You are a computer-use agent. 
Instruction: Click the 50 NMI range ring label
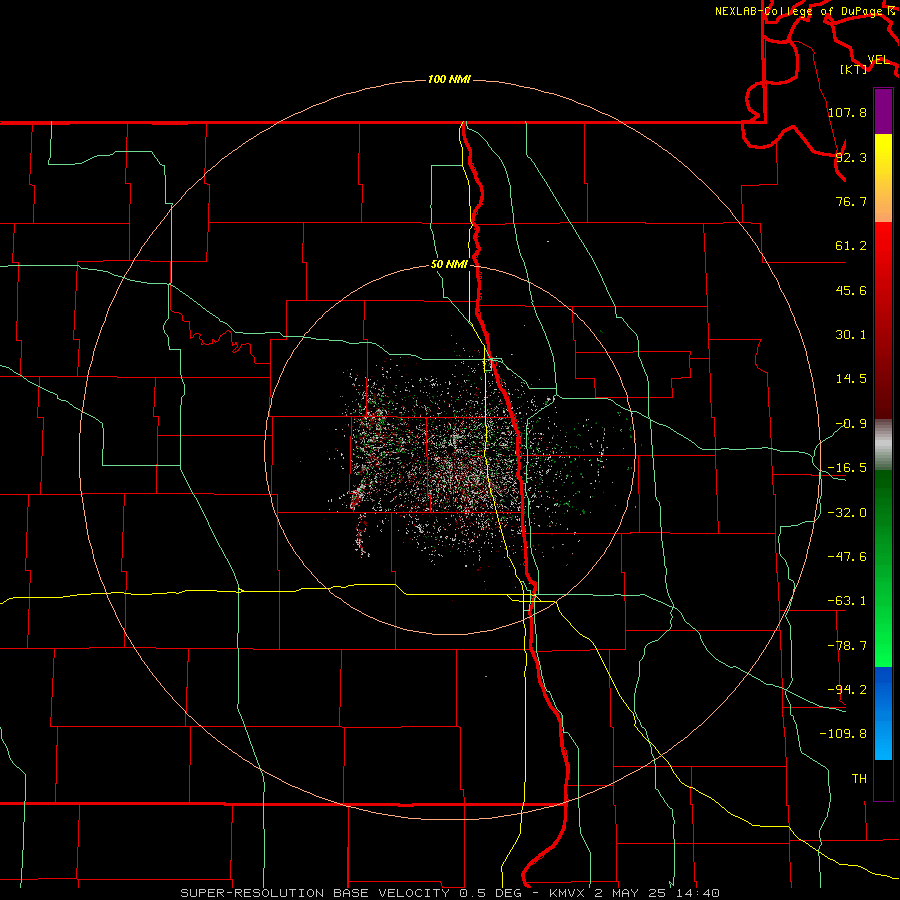(x=449, y=265)
